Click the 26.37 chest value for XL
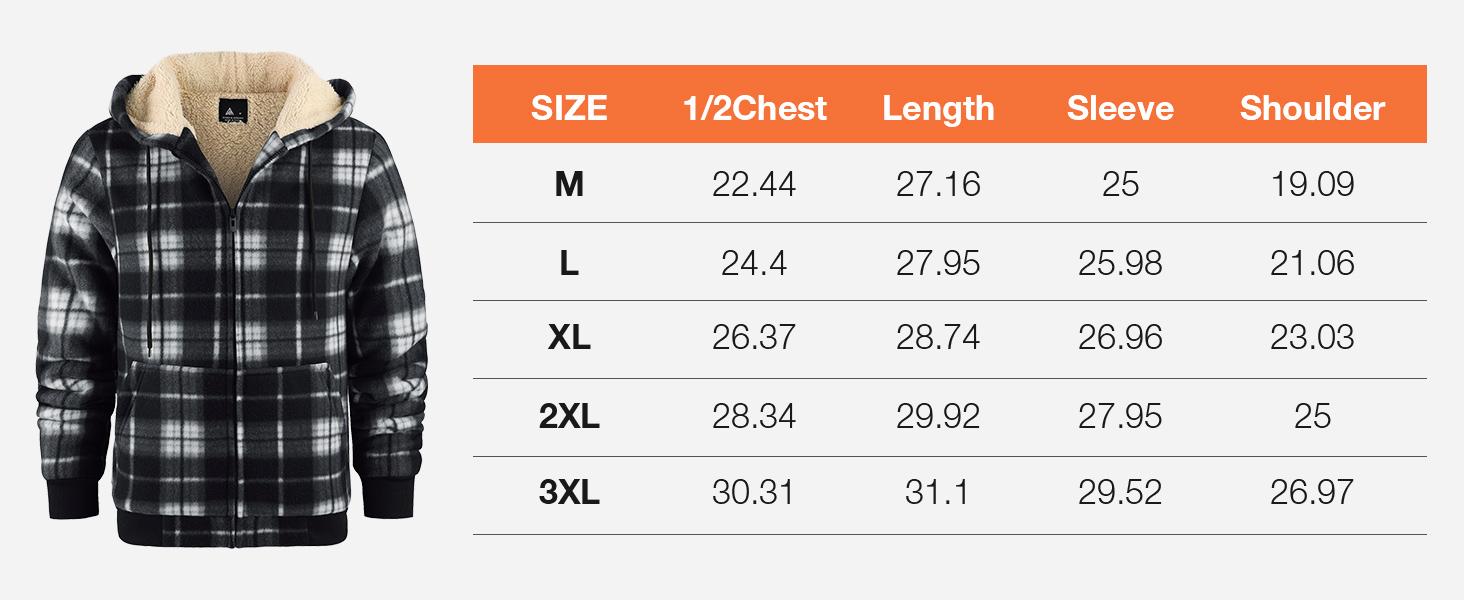 click(x=754, y=338)
